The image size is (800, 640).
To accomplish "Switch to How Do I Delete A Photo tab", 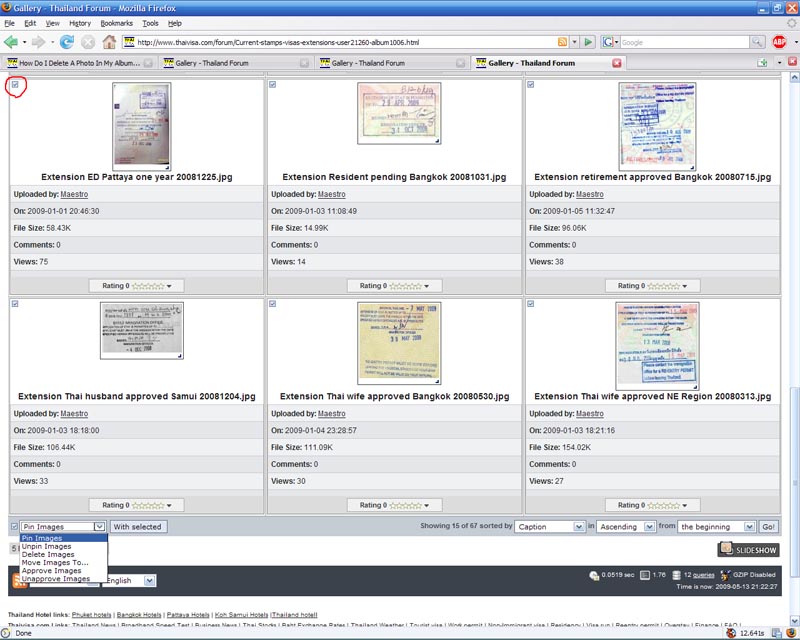I will click(x=79, y=63).
